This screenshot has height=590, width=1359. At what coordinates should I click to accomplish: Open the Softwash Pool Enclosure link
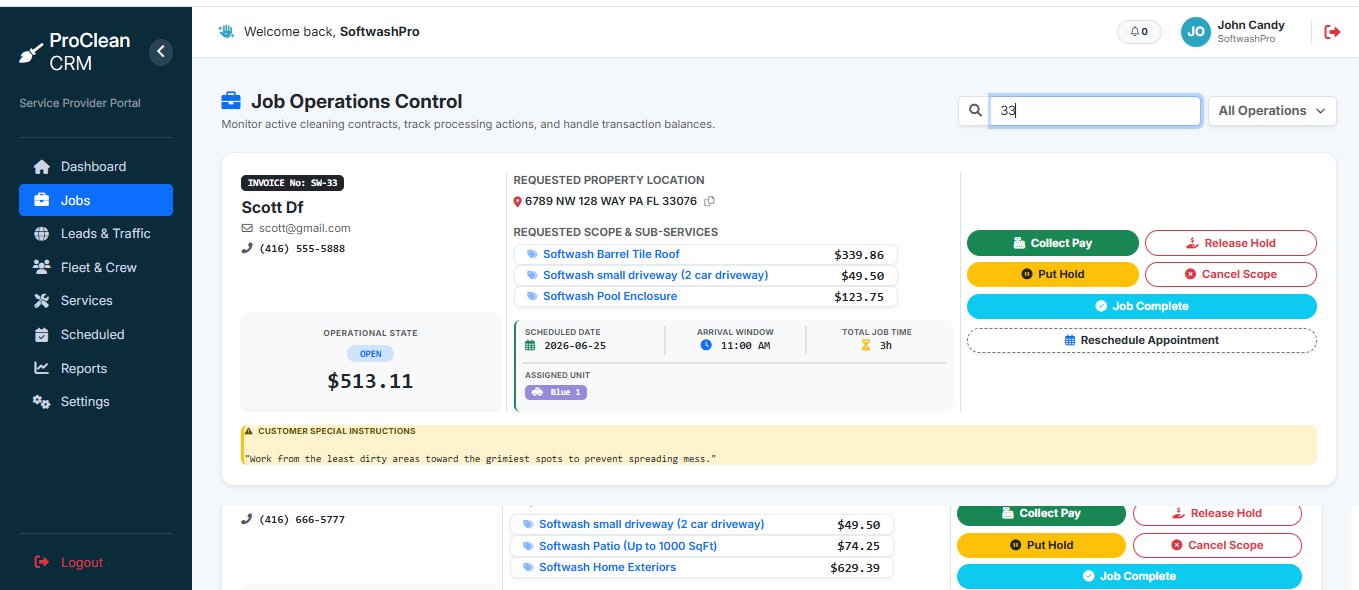(x=610, y=296)
